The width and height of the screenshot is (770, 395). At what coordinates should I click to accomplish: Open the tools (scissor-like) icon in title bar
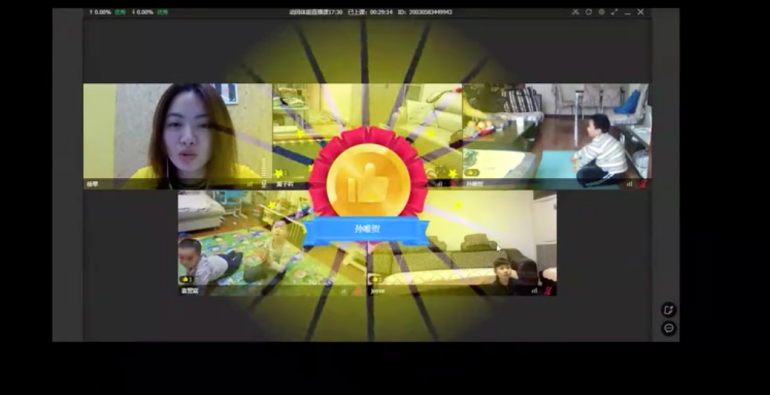click(x=575, y=12)
